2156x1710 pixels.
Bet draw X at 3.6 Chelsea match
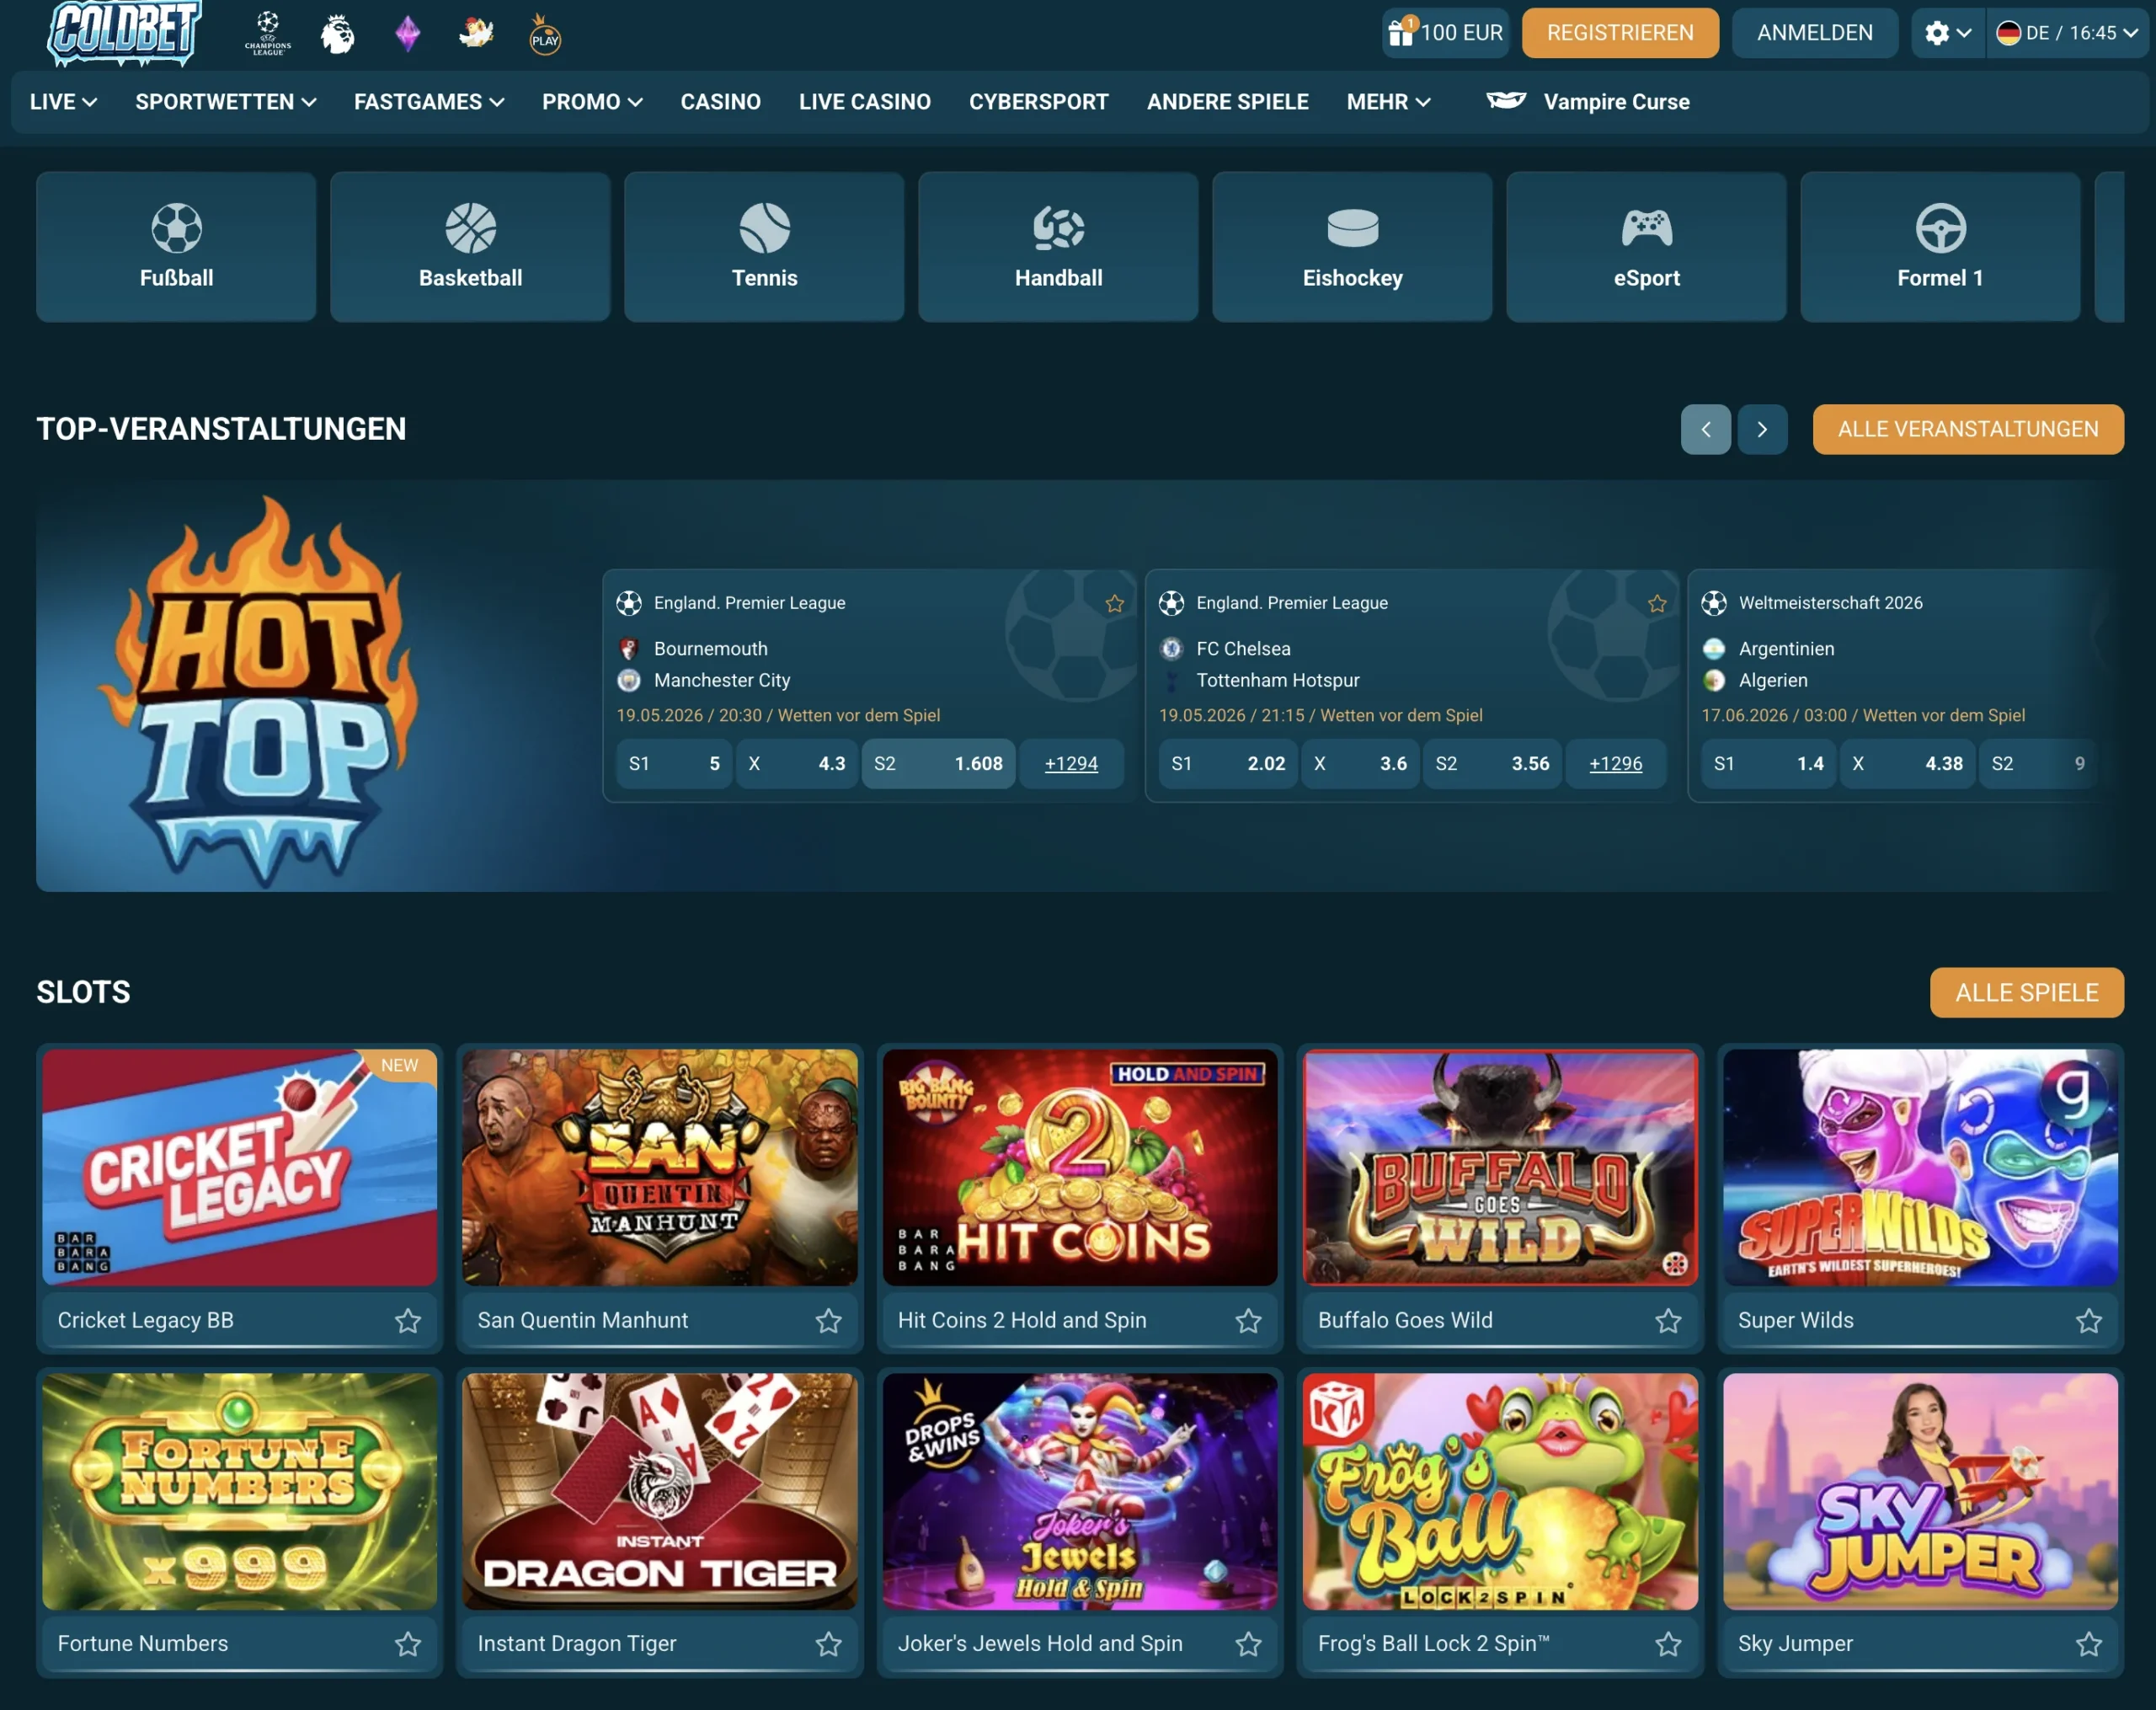[x=1360, y=764]
